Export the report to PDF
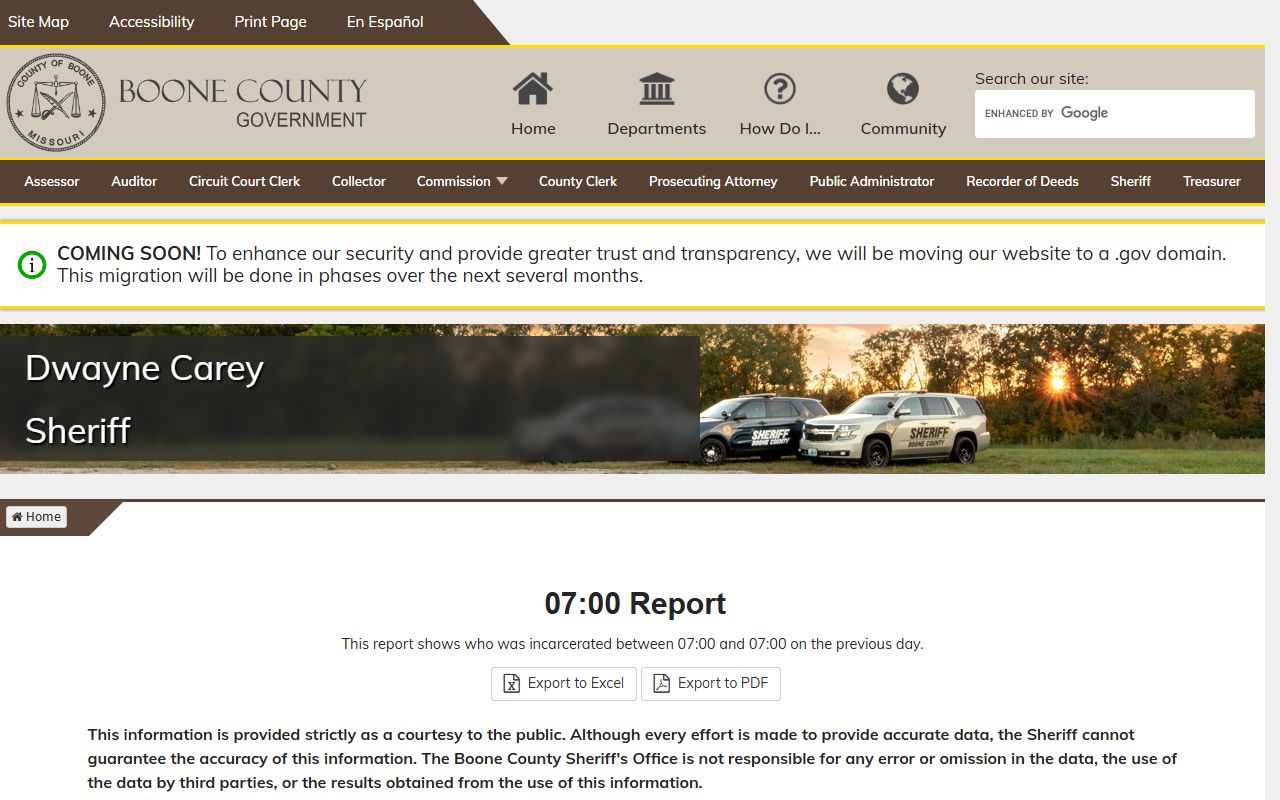The height and width of the screenshot is (800, 1280). [x=711, y=684]
